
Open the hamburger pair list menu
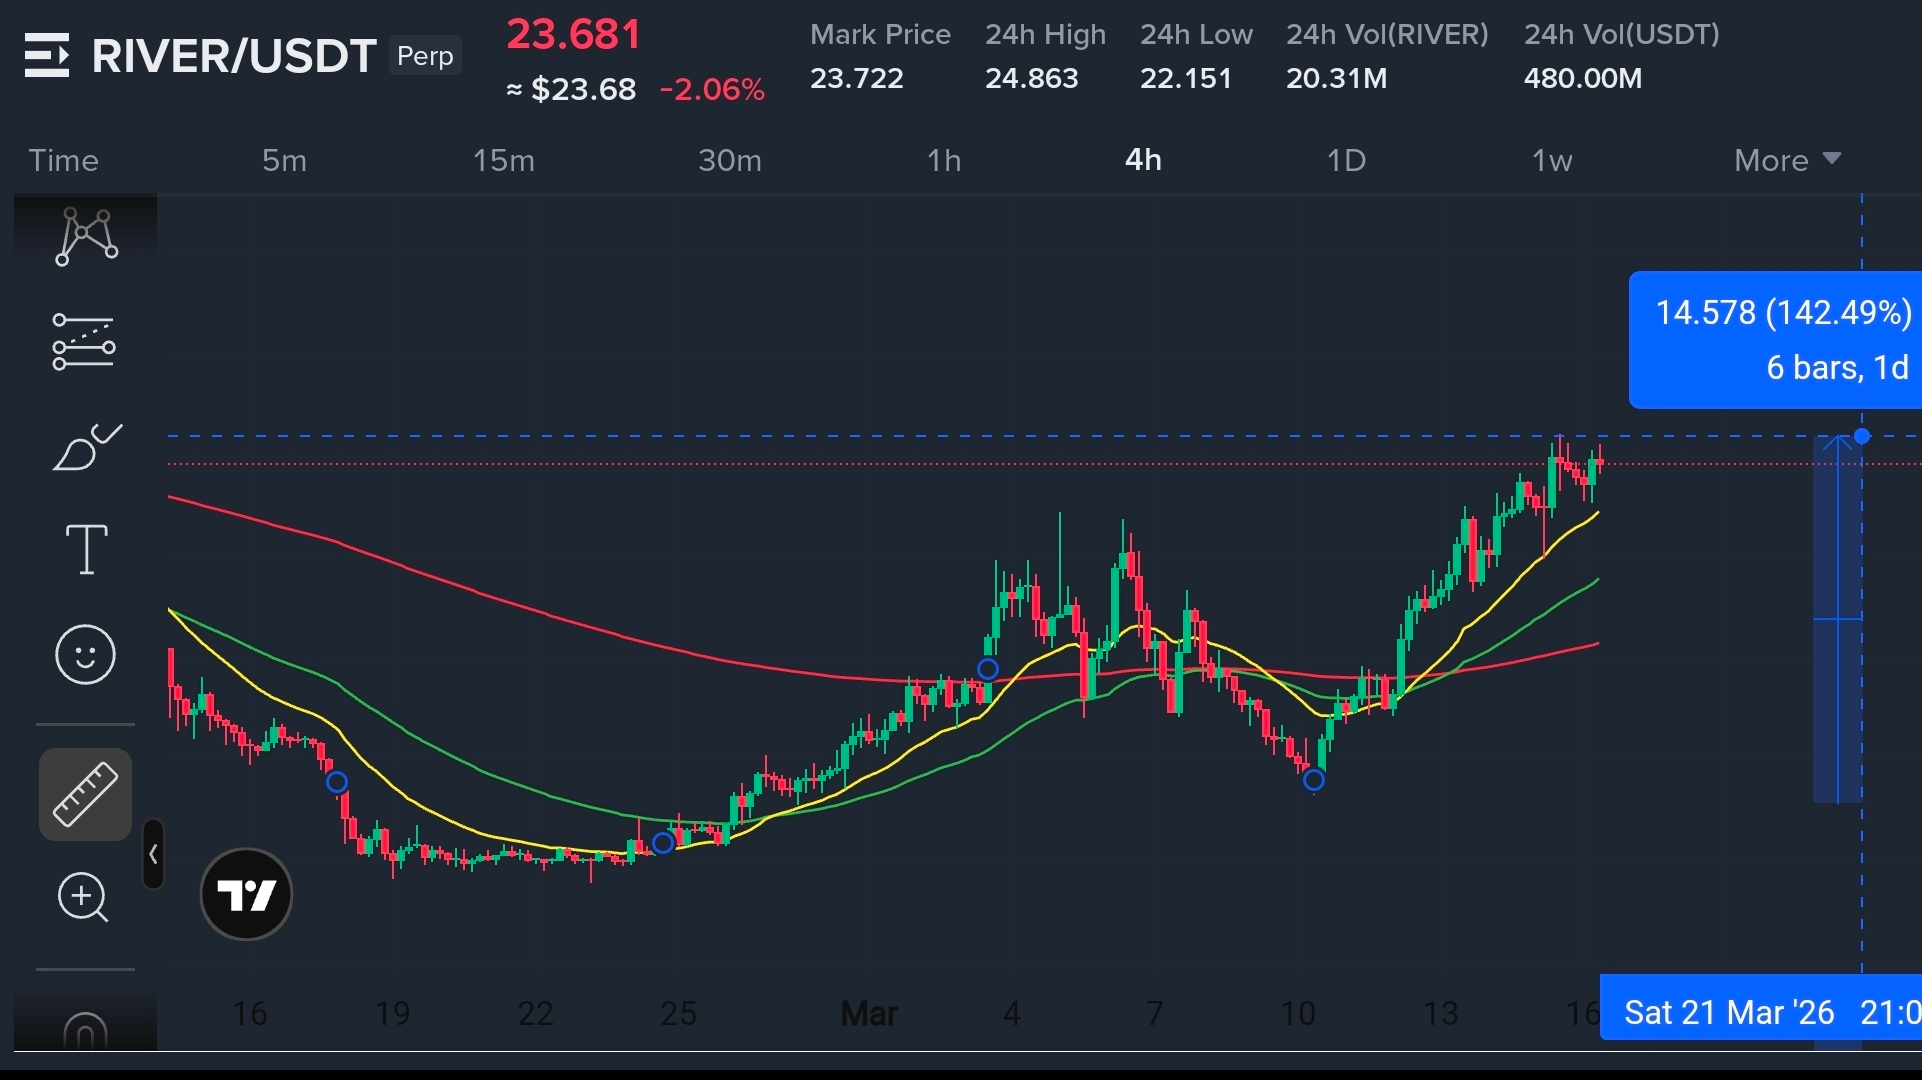click(47, 55)
